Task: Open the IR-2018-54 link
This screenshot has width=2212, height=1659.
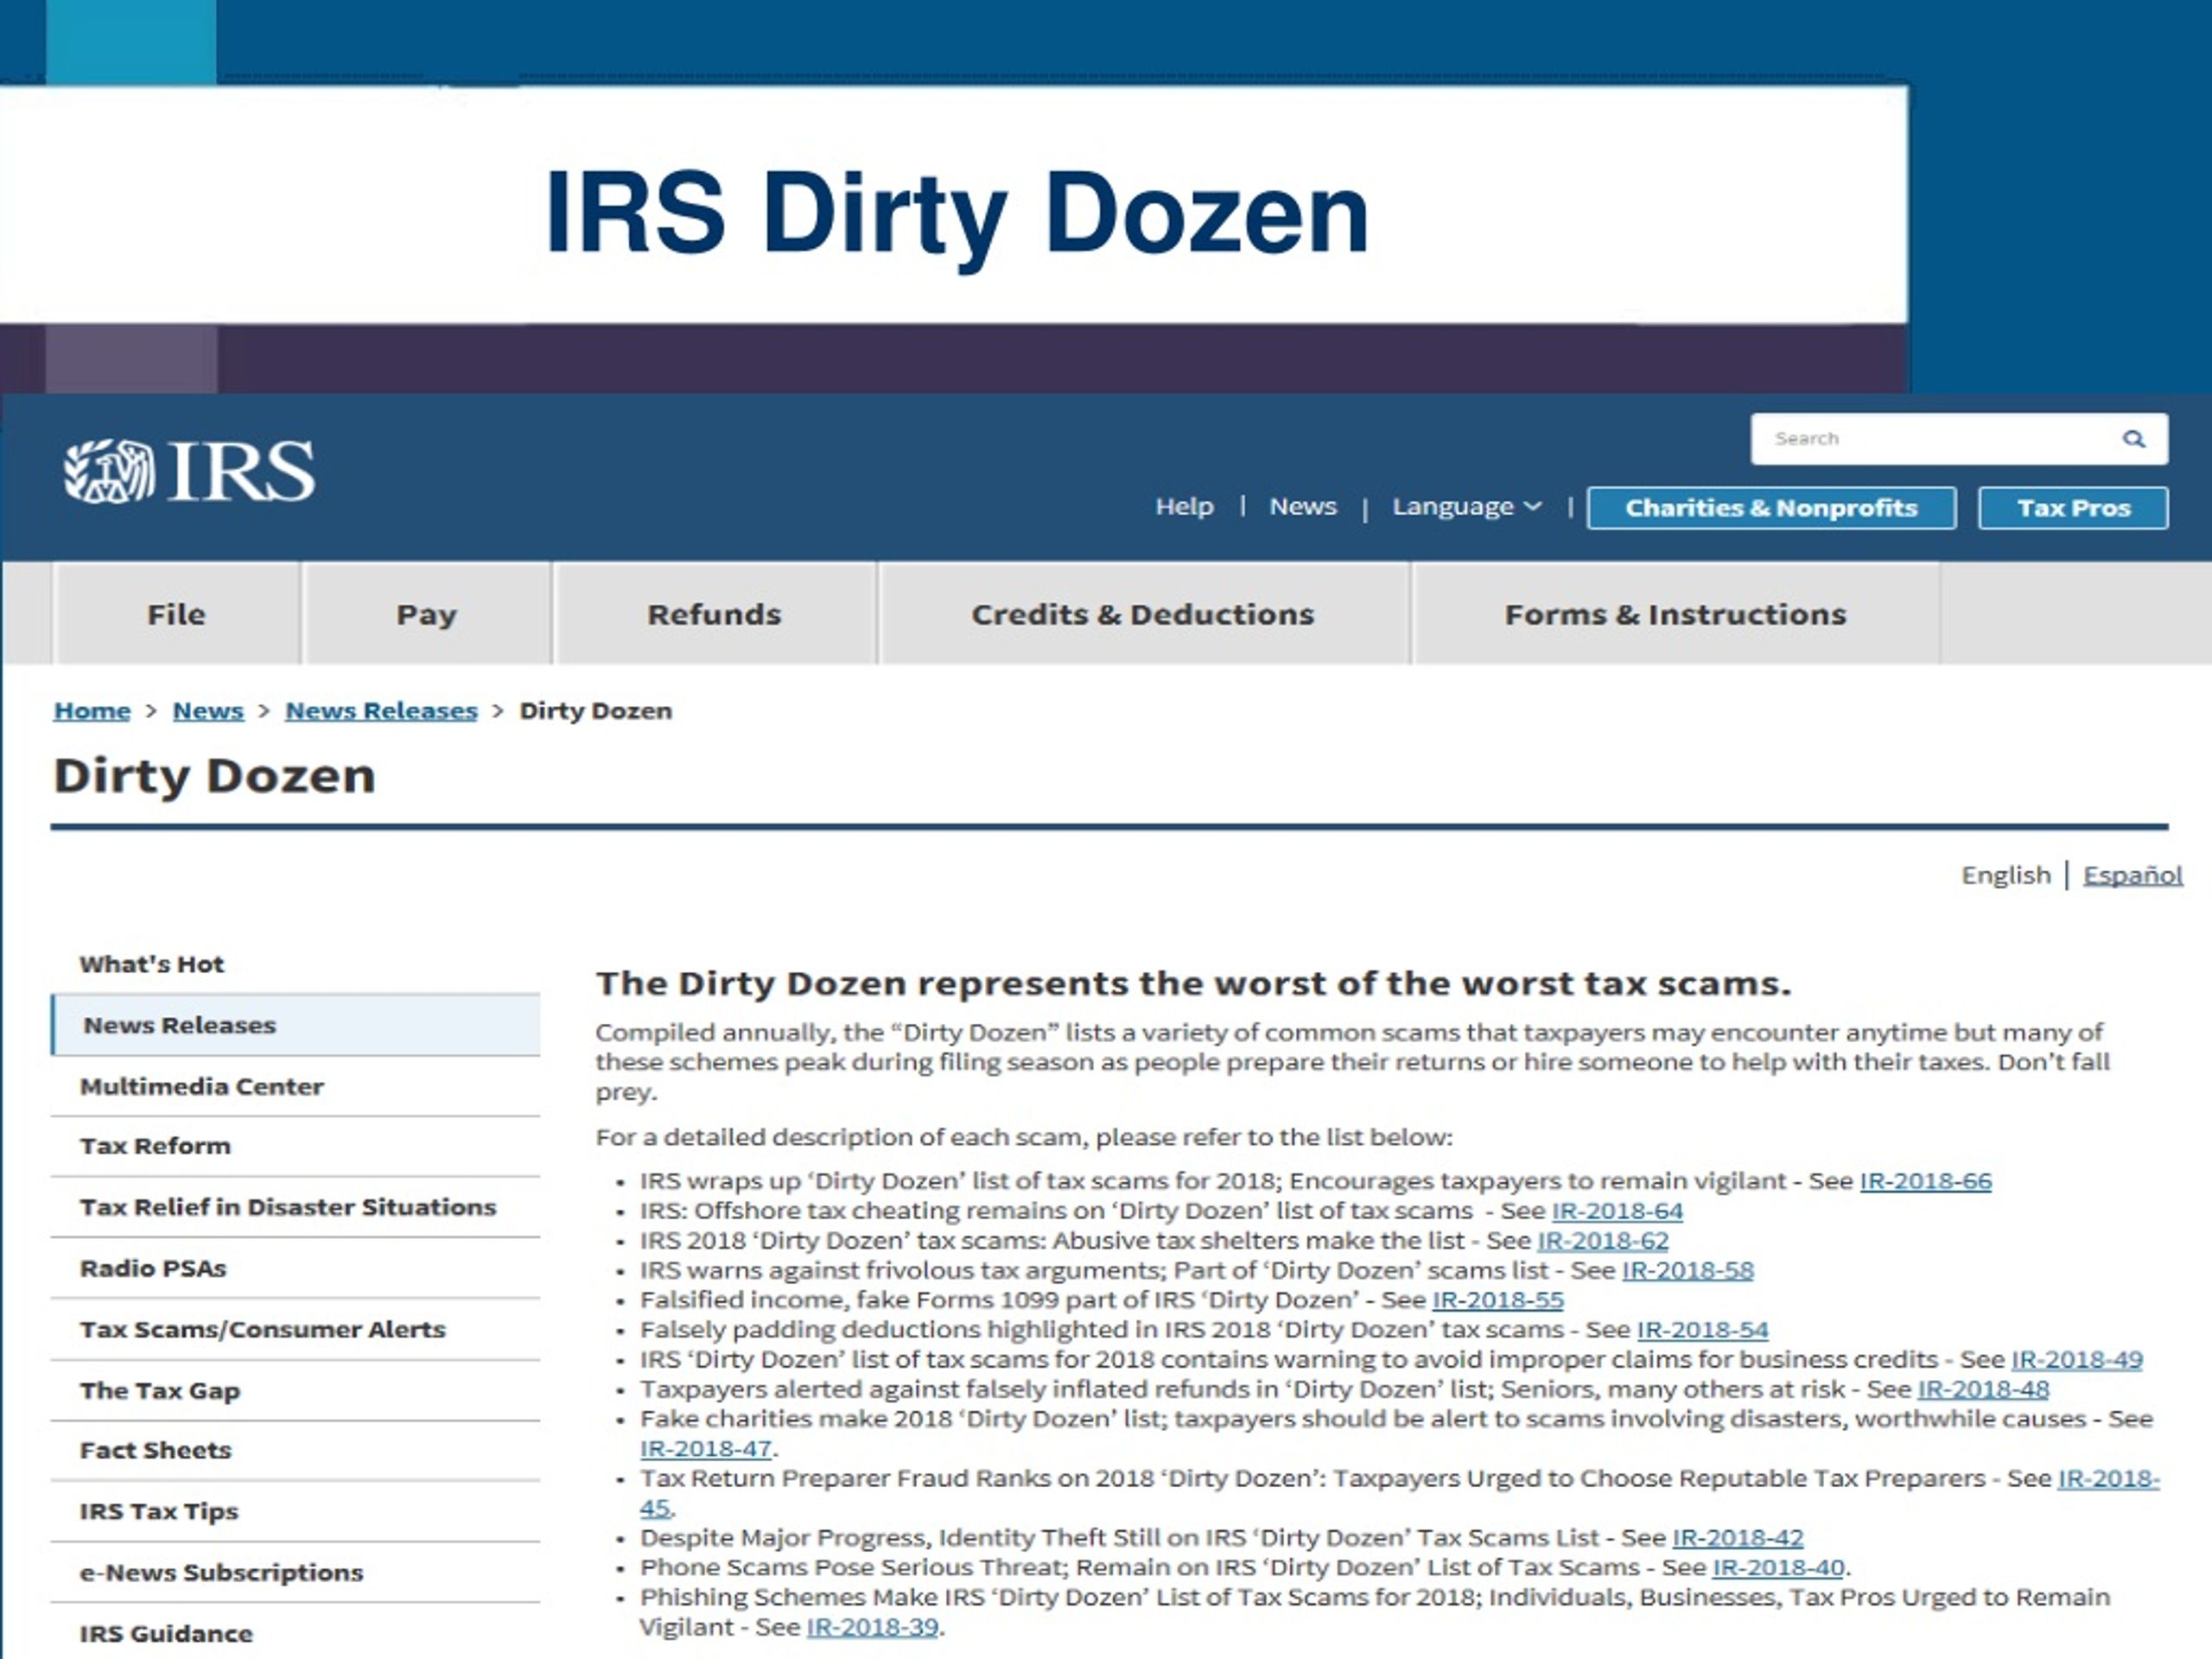Action: 1703,1330
